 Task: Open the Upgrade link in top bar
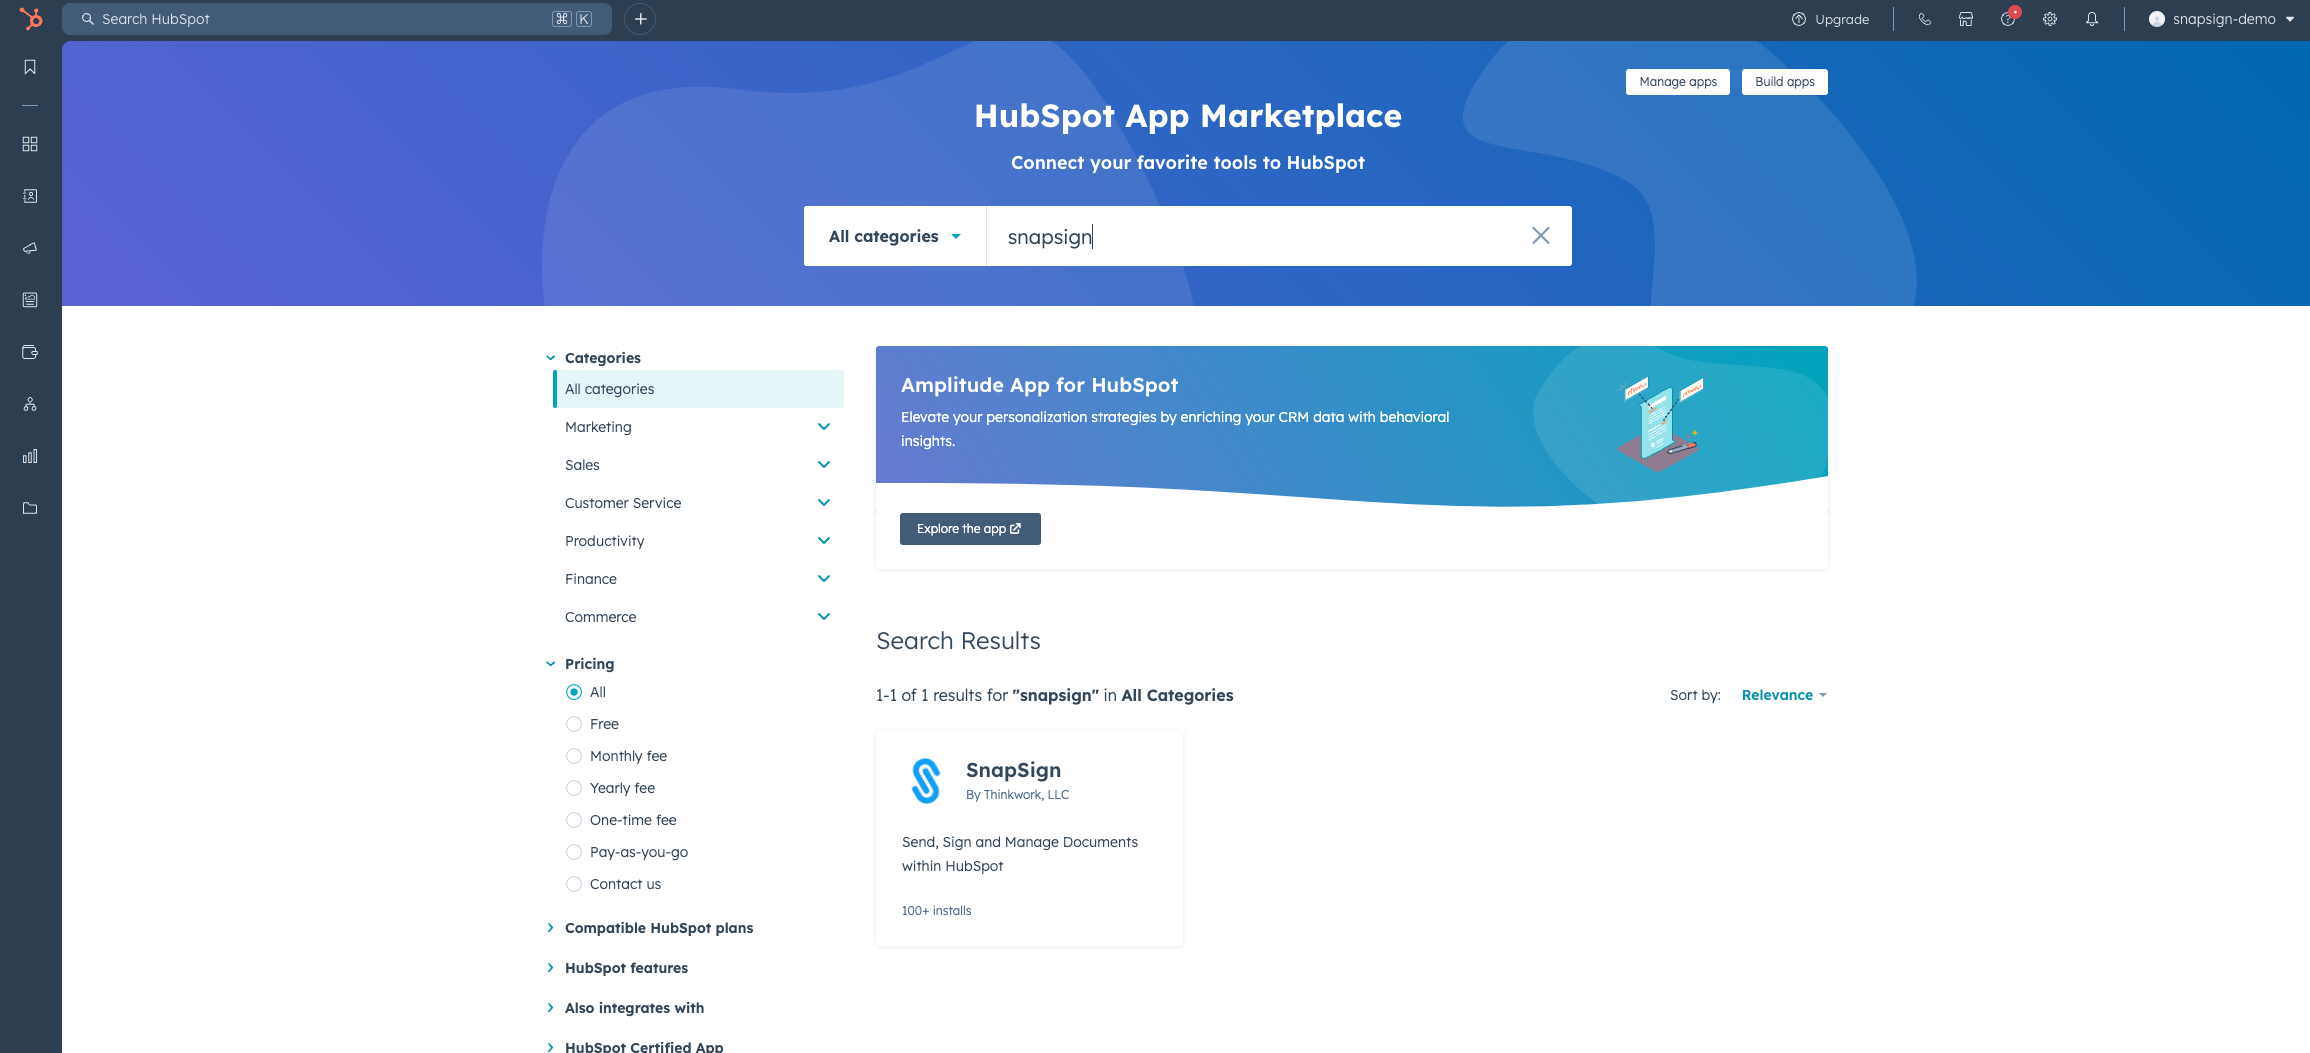pos(1842,19)
